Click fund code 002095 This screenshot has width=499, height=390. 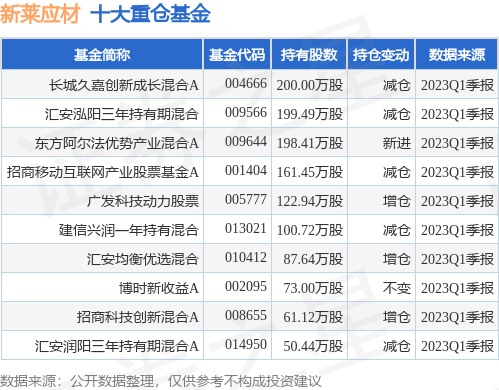246,286
